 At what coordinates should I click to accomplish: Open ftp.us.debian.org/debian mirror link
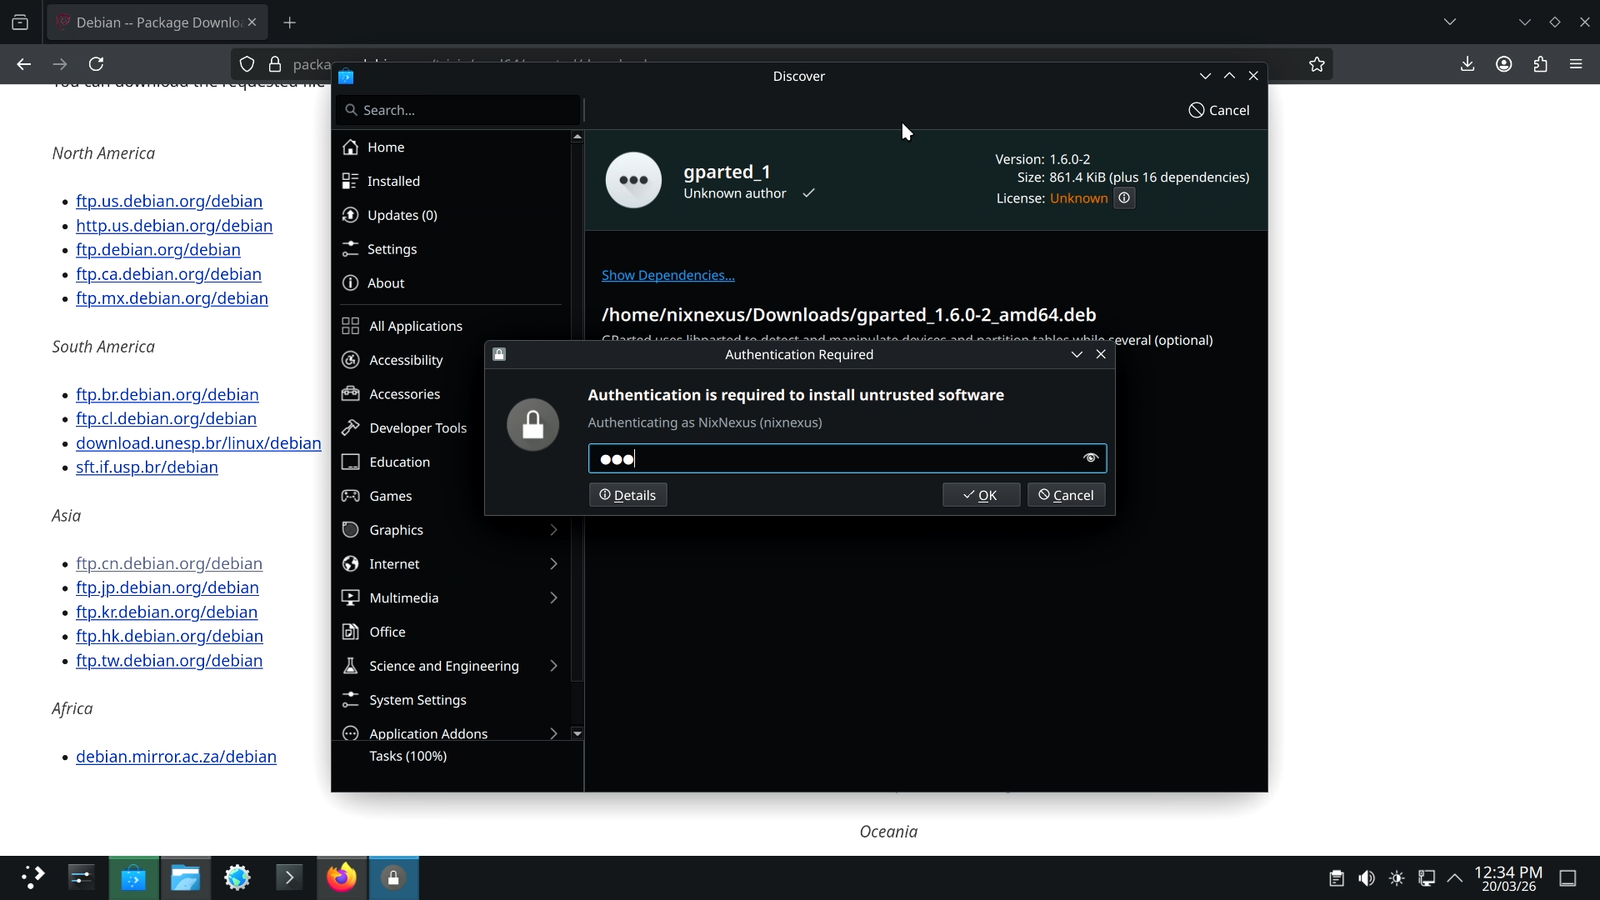[x=169, y=201]
